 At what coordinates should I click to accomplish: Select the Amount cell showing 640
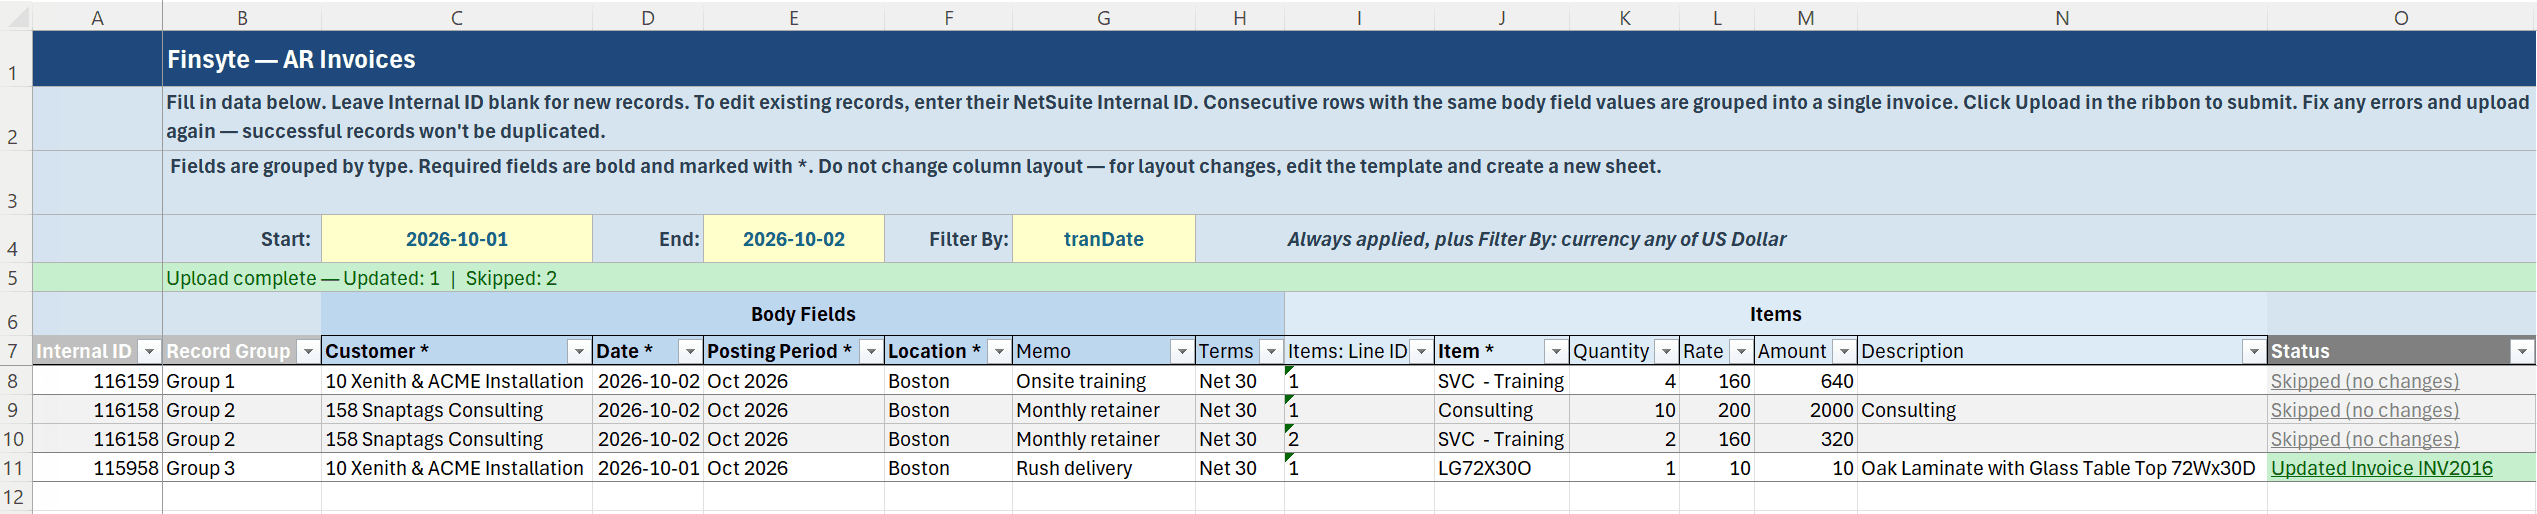pos(1806,381)
